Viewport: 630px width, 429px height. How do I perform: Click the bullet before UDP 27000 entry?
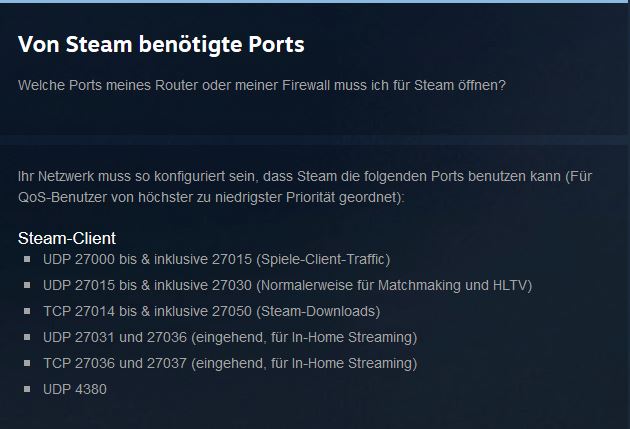pos(27,259)
